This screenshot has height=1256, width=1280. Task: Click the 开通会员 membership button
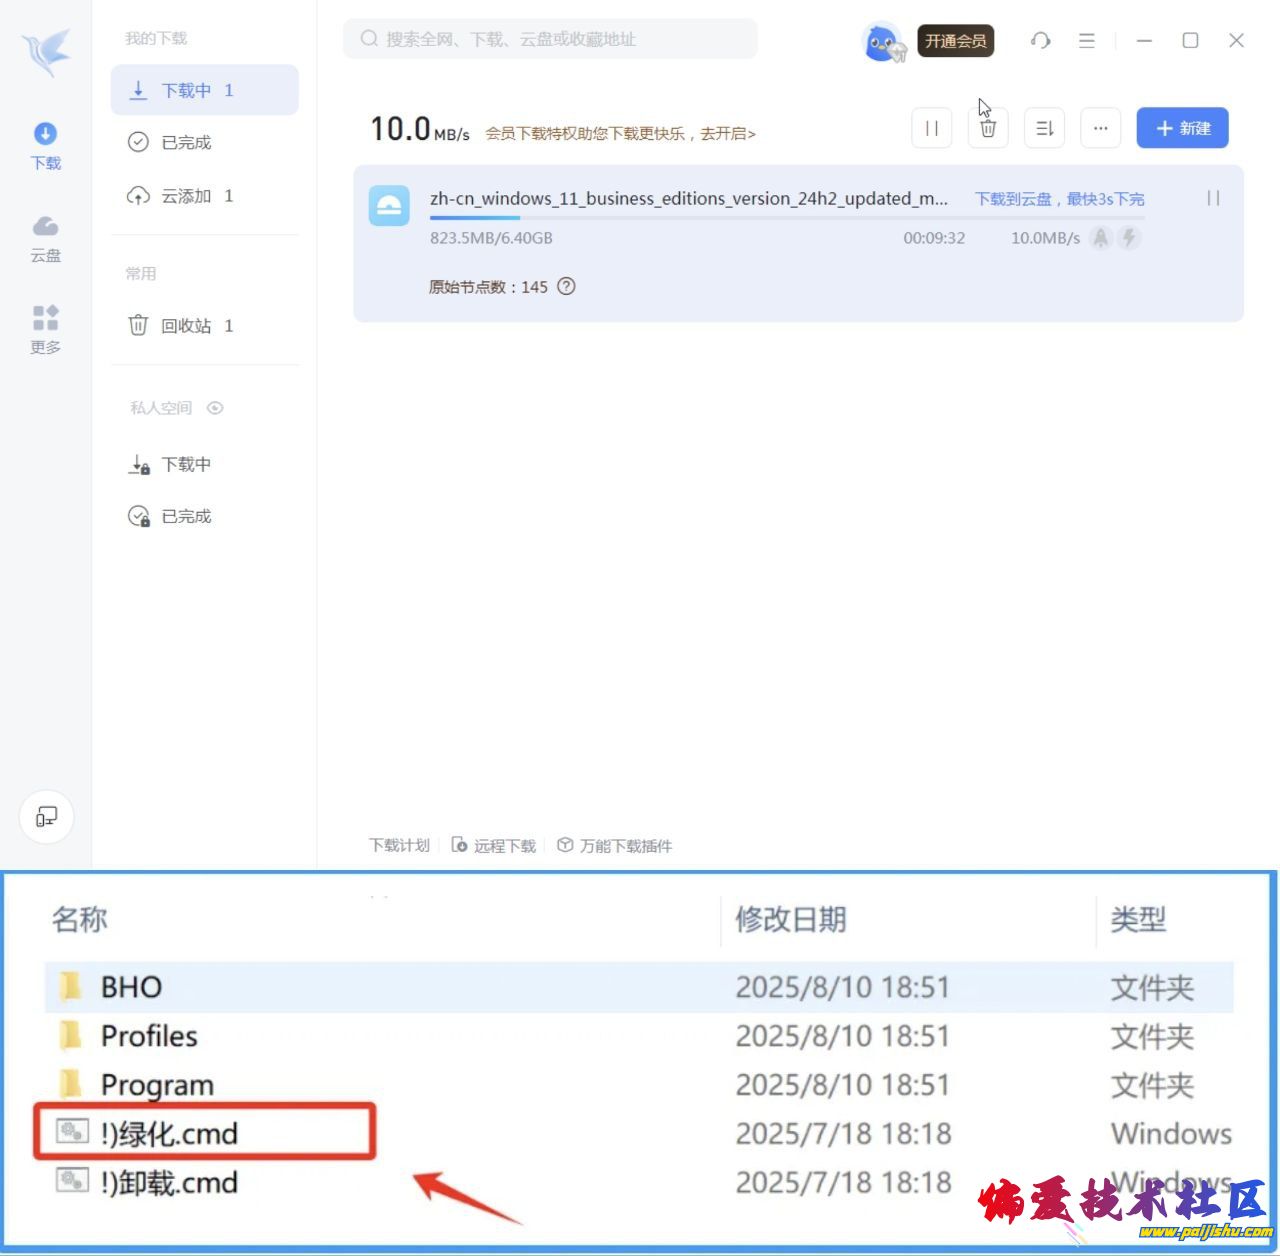(x=955, y=41)
